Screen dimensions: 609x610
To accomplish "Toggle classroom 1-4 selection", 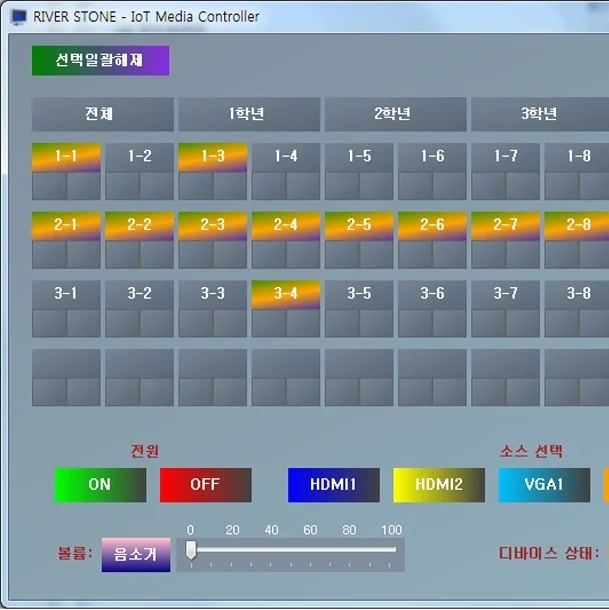I will pos(286,157).
